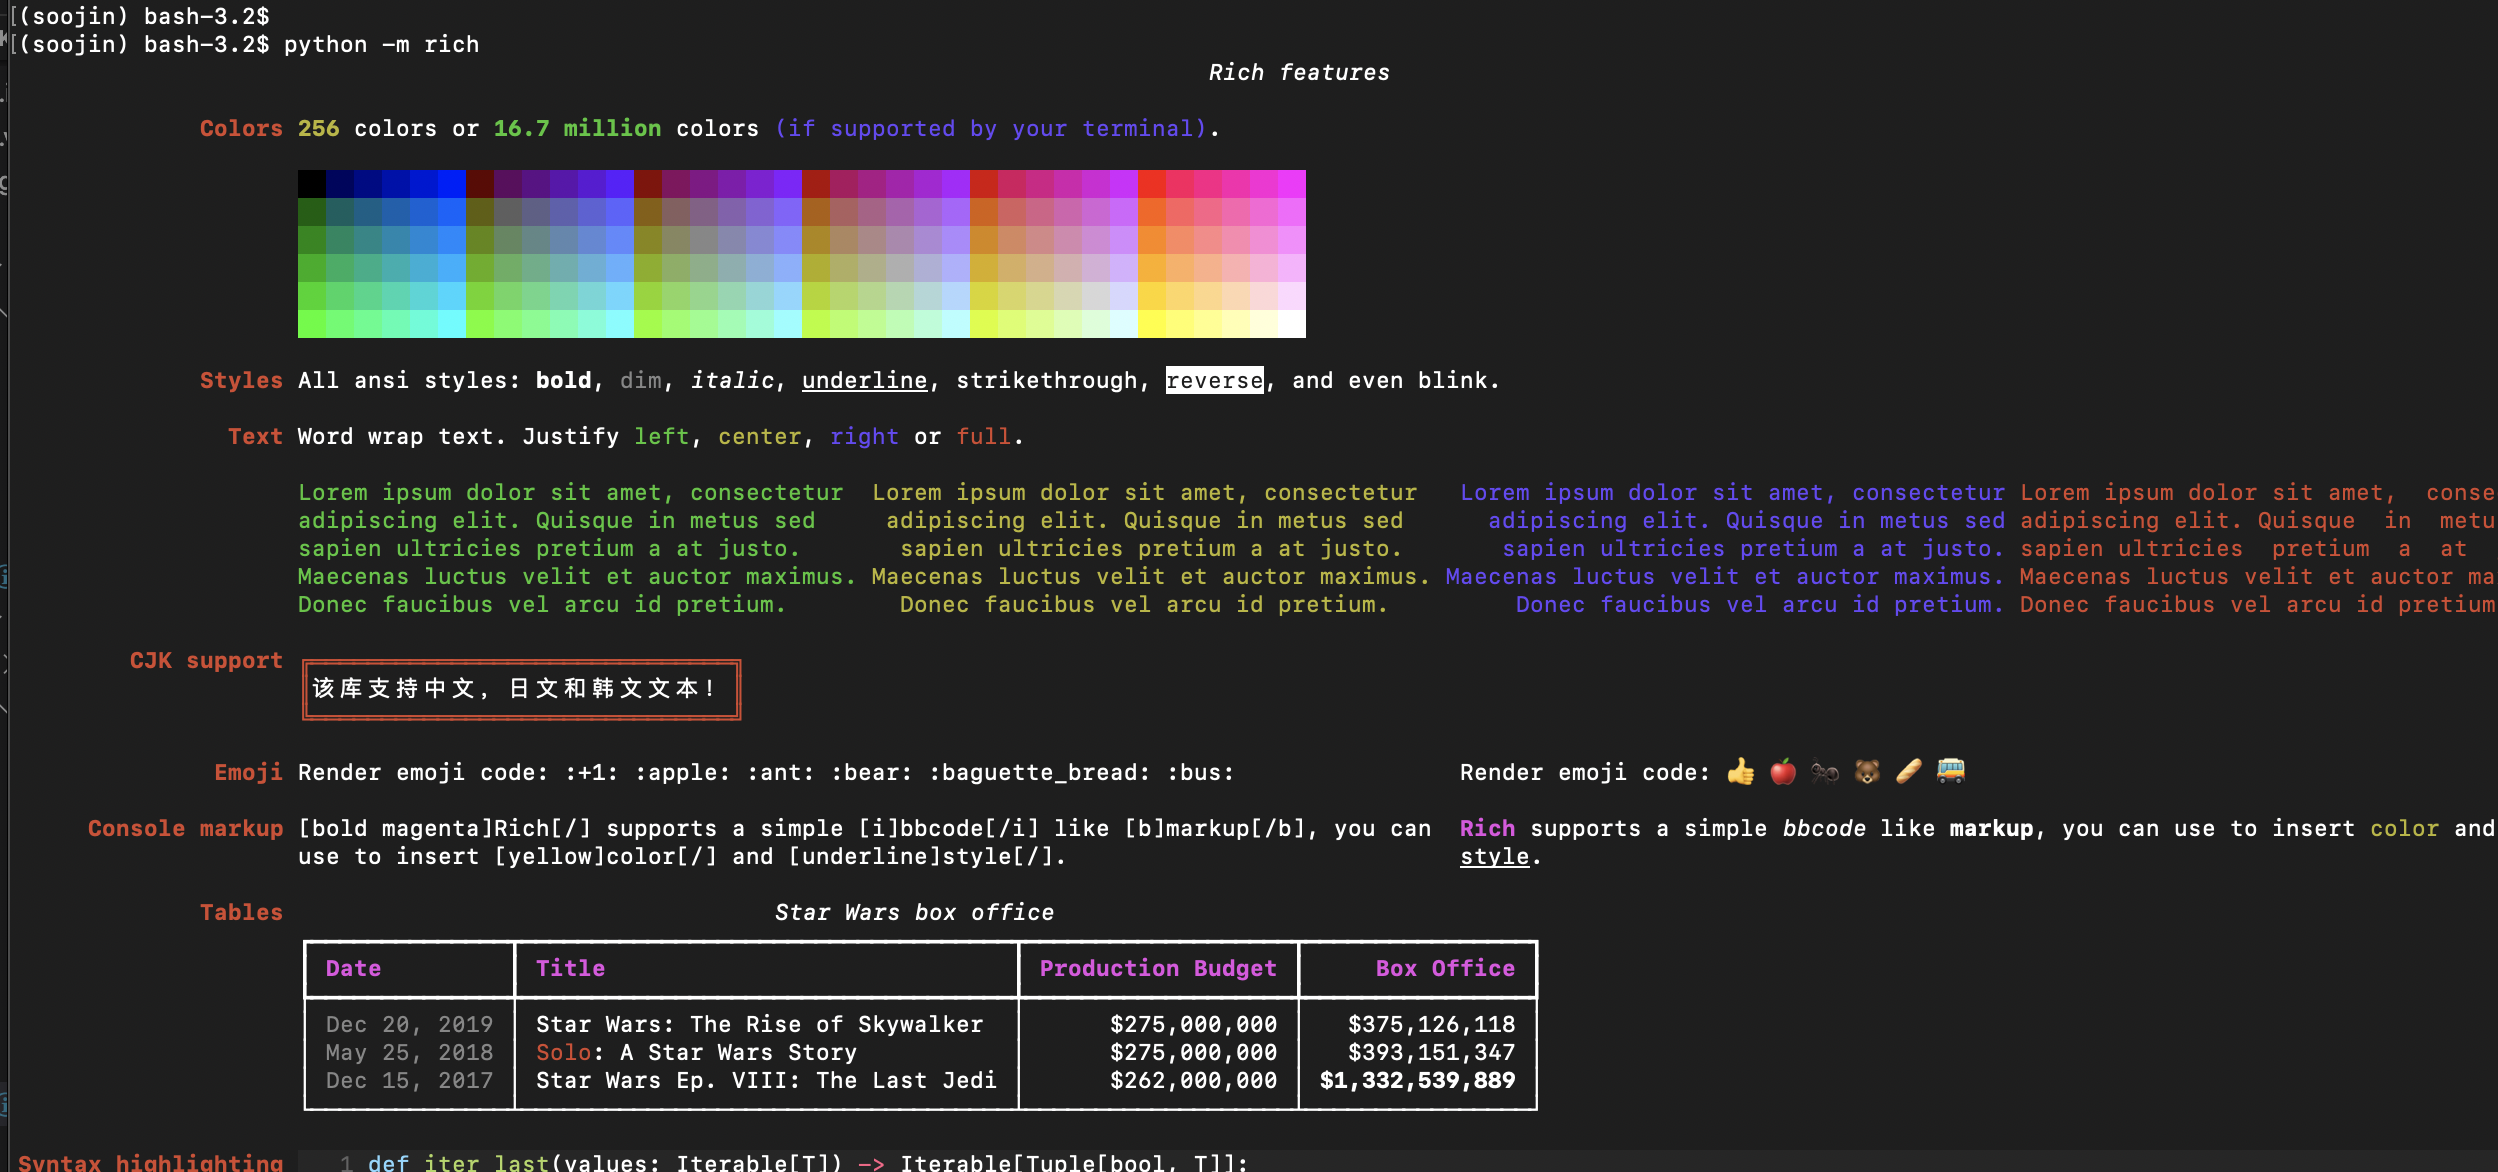Click the bold magenta "Rich" word

click(x=1487, y=829)
